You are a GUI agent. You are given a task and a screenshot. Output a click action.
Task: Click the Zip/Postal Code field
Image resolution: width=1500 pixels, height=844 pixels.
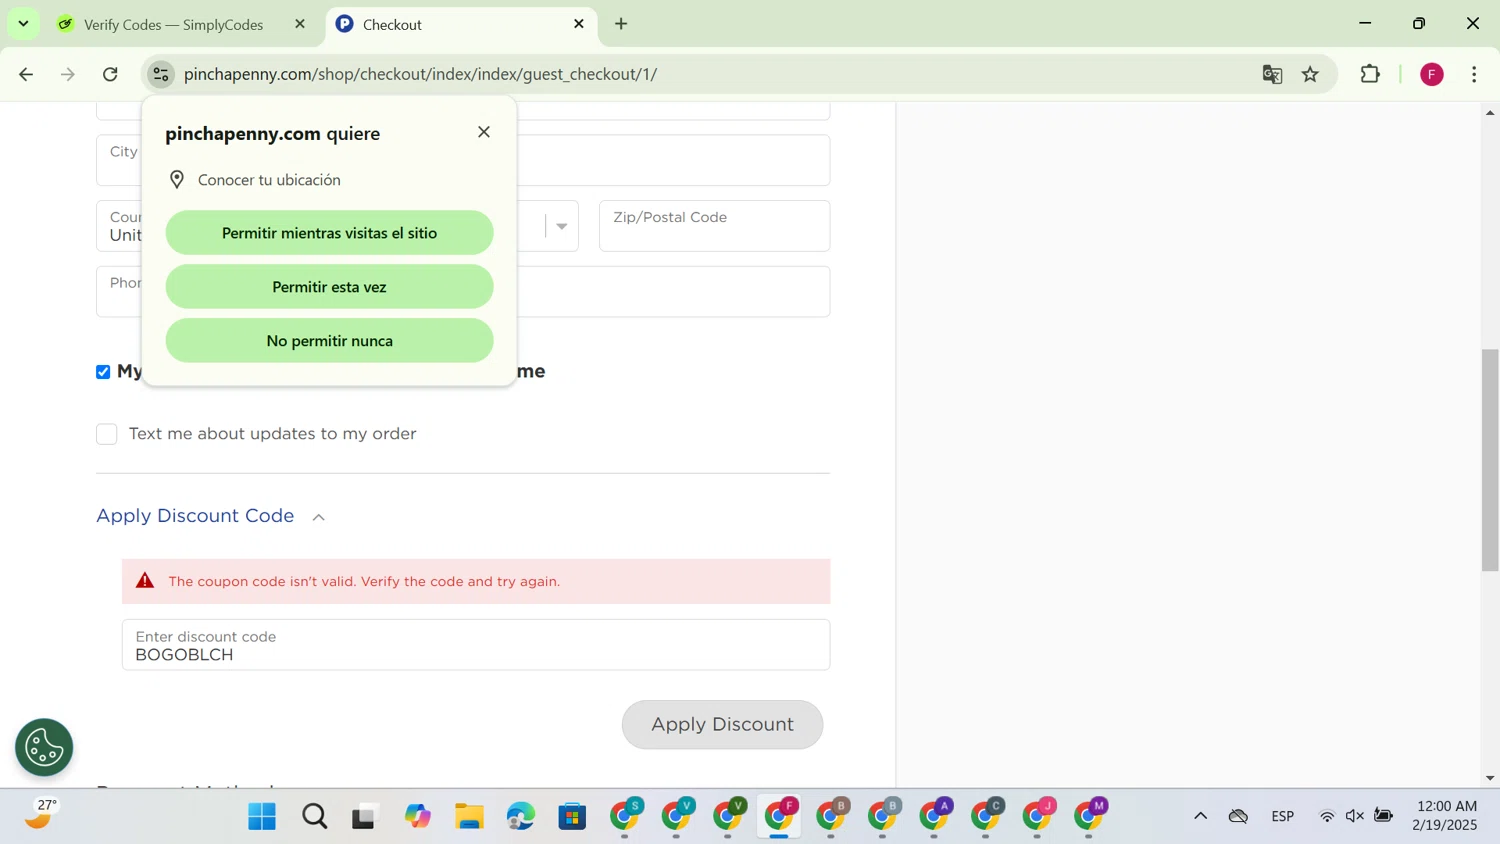pyautogui.click(x=714, y=226)
